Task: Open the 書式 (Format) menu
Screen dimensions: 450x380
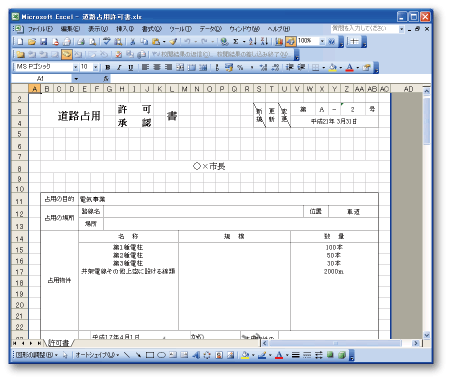Action: pos(152,29)
